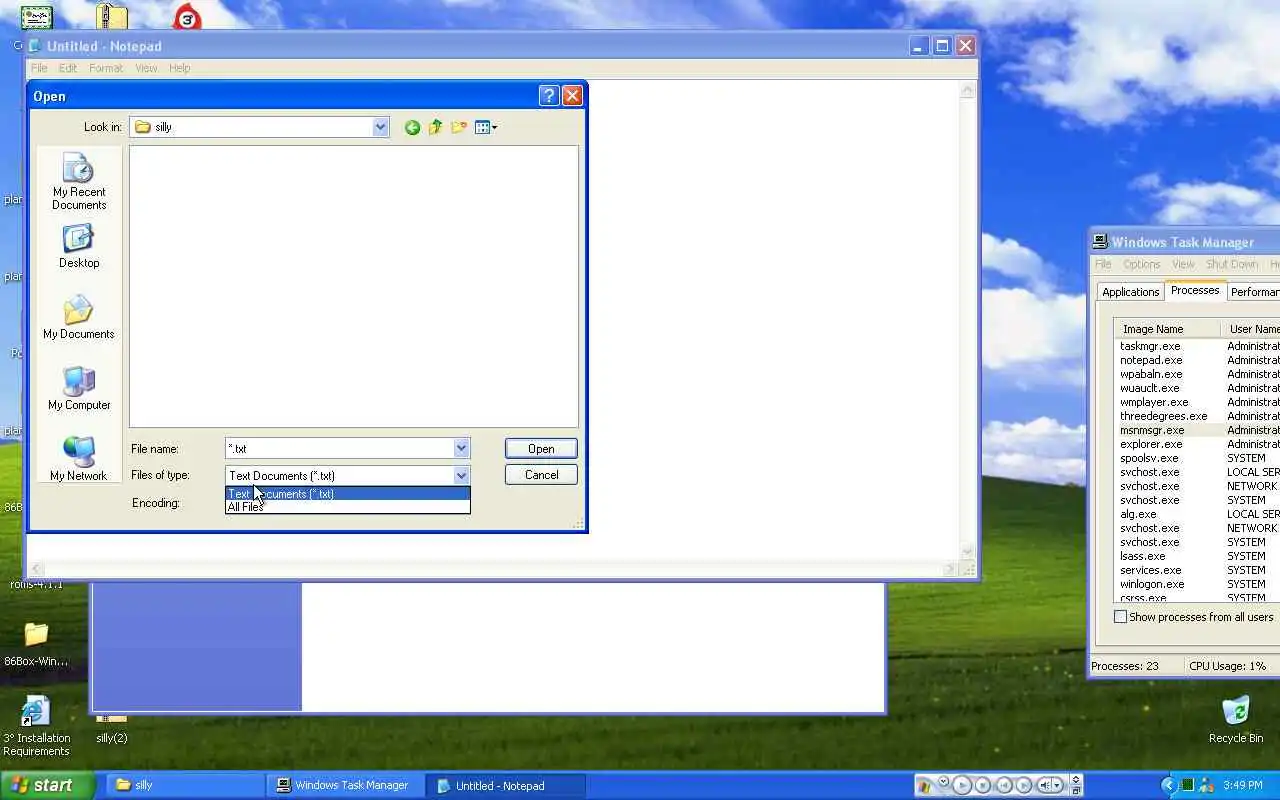Click the Up One Level folder icon
The image size is (1280, 800).
point(435,127)
